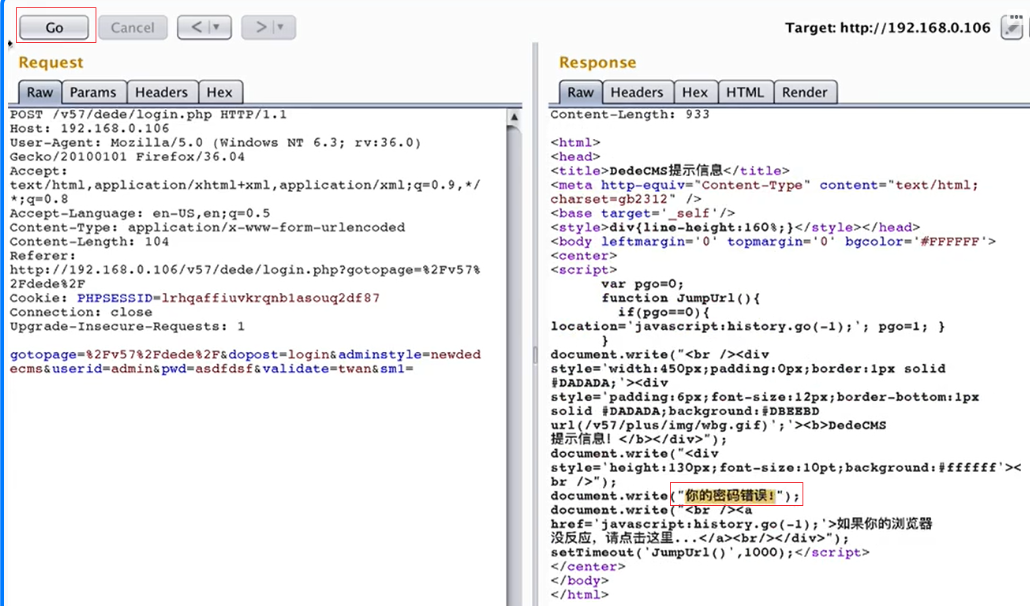This screenshot has width=1030, height=606.
Task: Click the pencil icon to edit target
Action: (1012, 28)
